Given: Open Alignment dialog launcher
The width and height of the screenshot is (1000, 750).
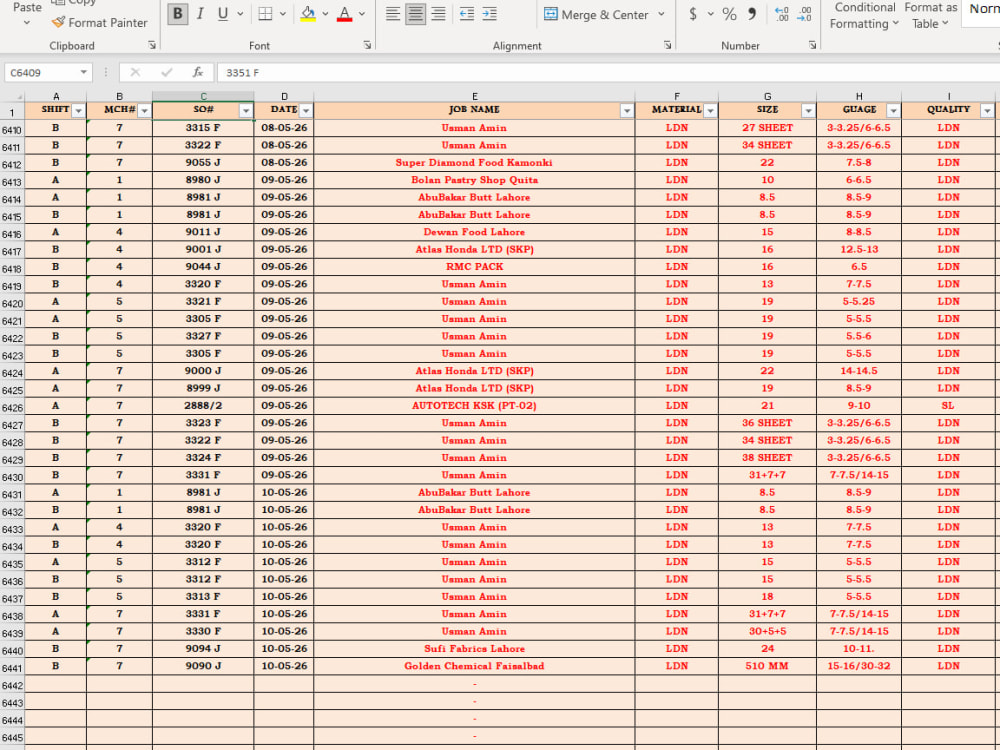Looking at the screenshot, I should click(x=667, y=45).
